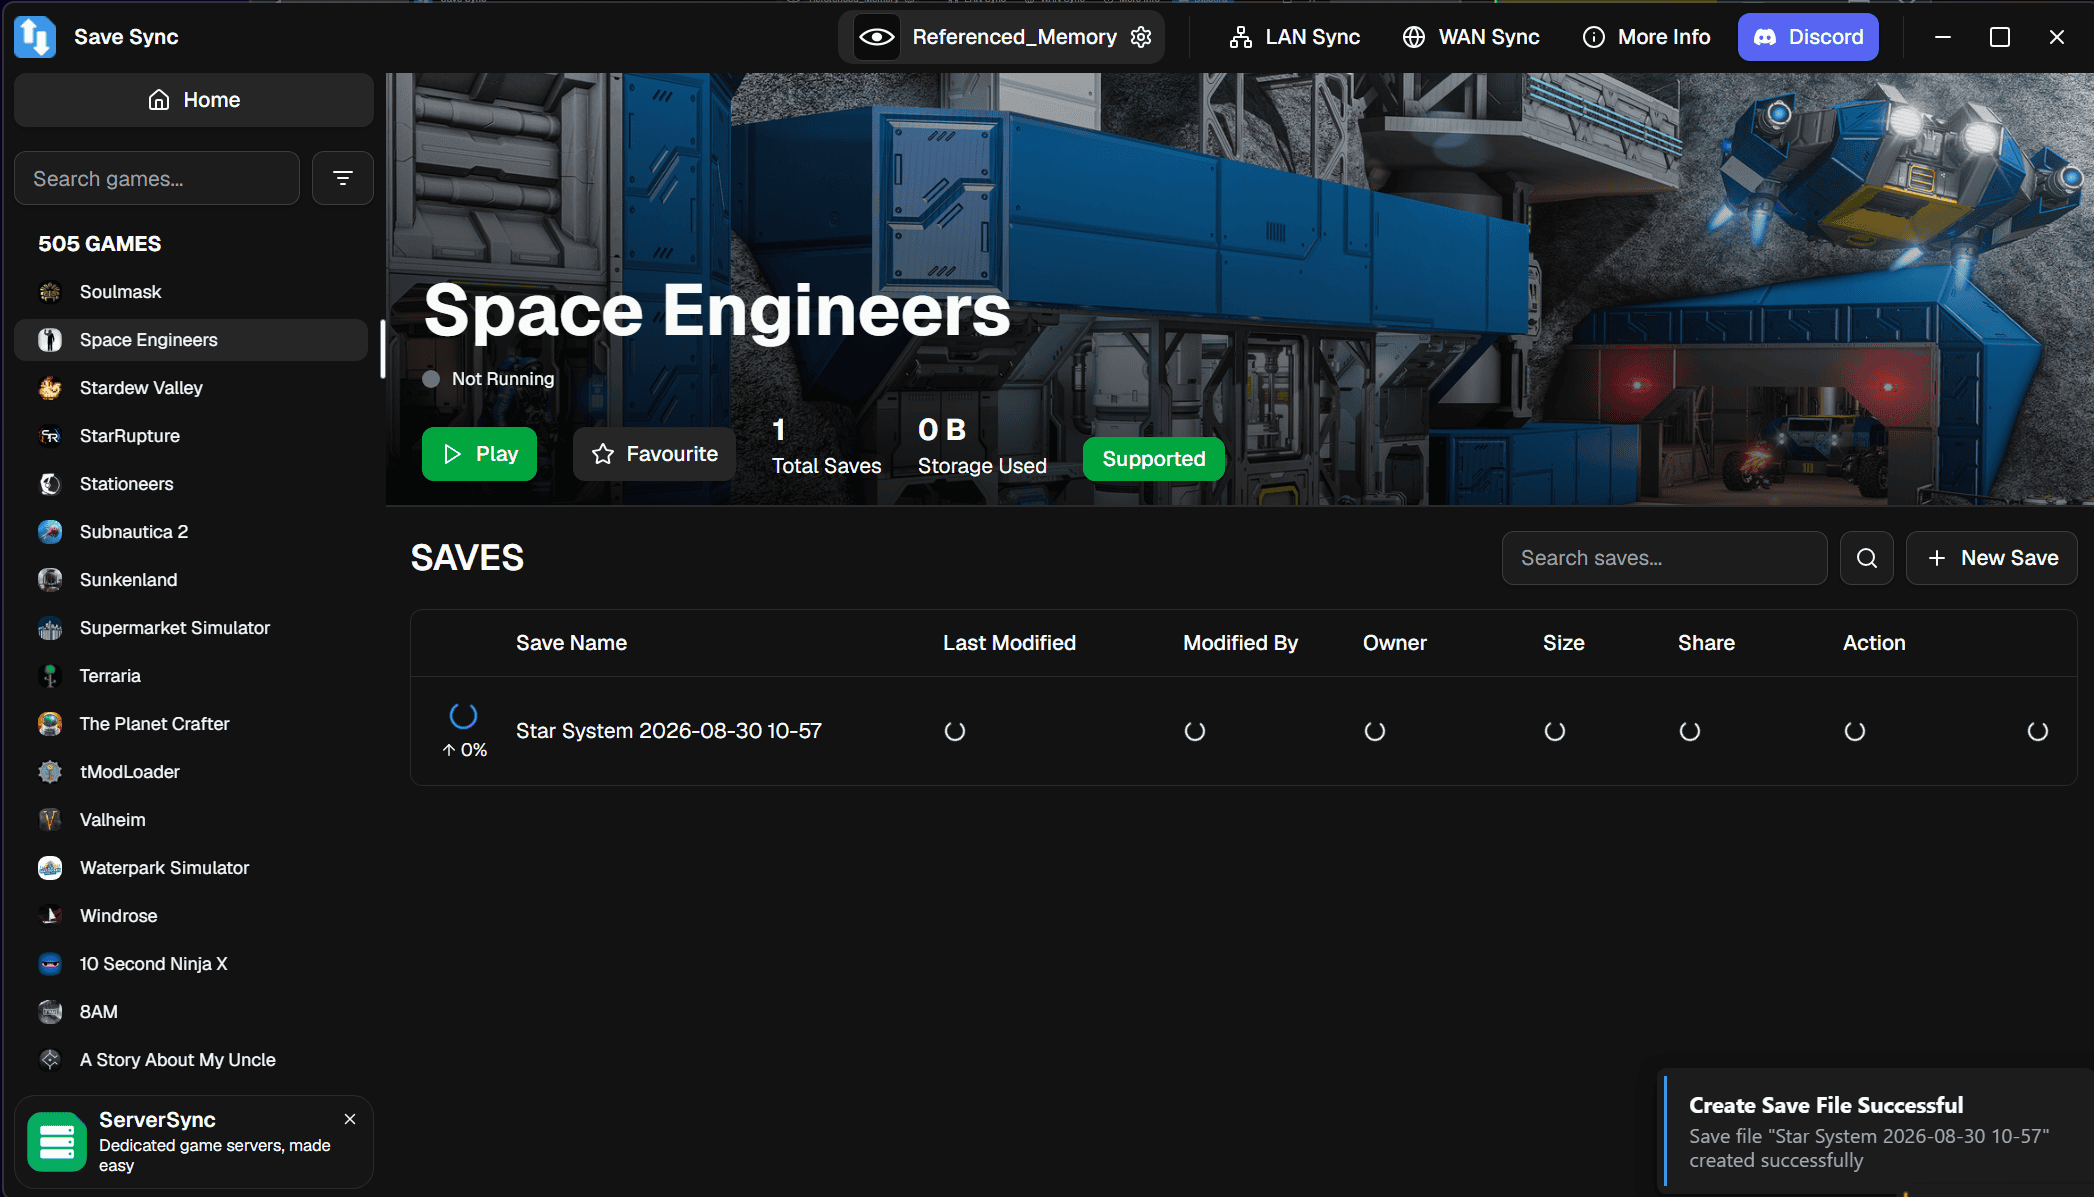2094x1197 pixels.
Task: Click the Supermarket Simulator game icon
Action: click(50, 628)
